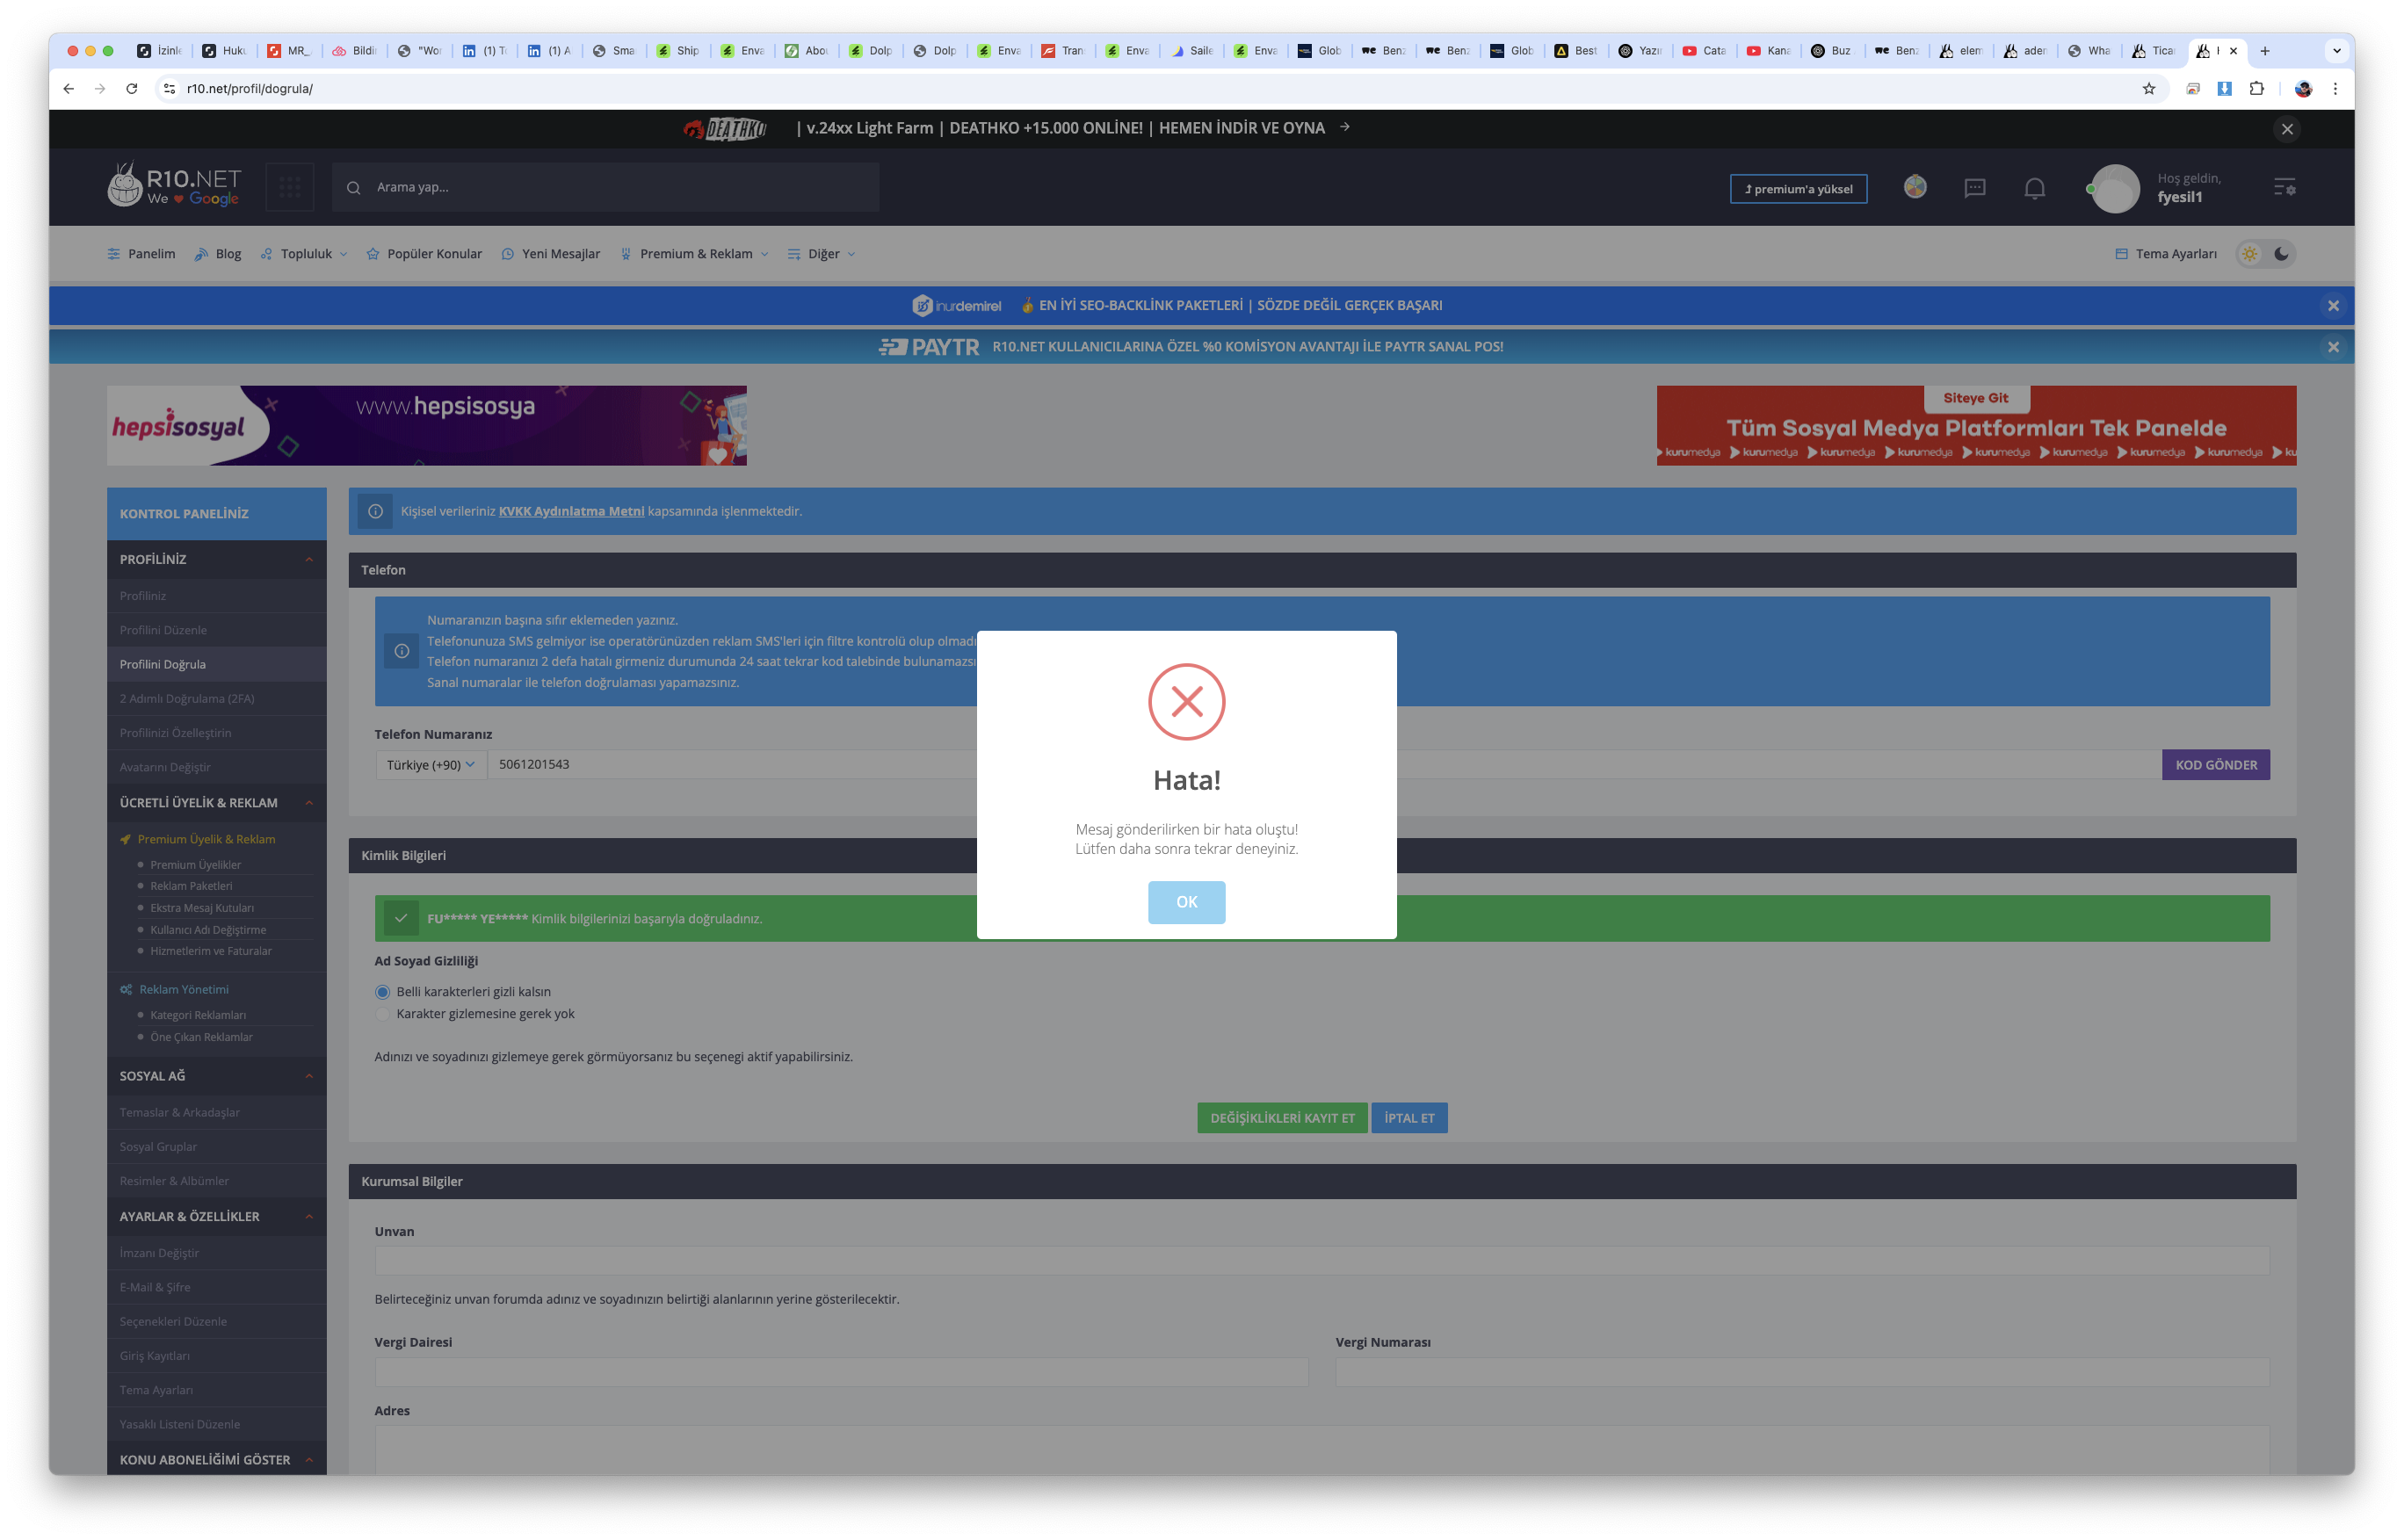This screenshot has width=2404, height=1540.
Task: Select 'Karakter gizlemesine gerek yok' radio option
Action: [382, 1014]
